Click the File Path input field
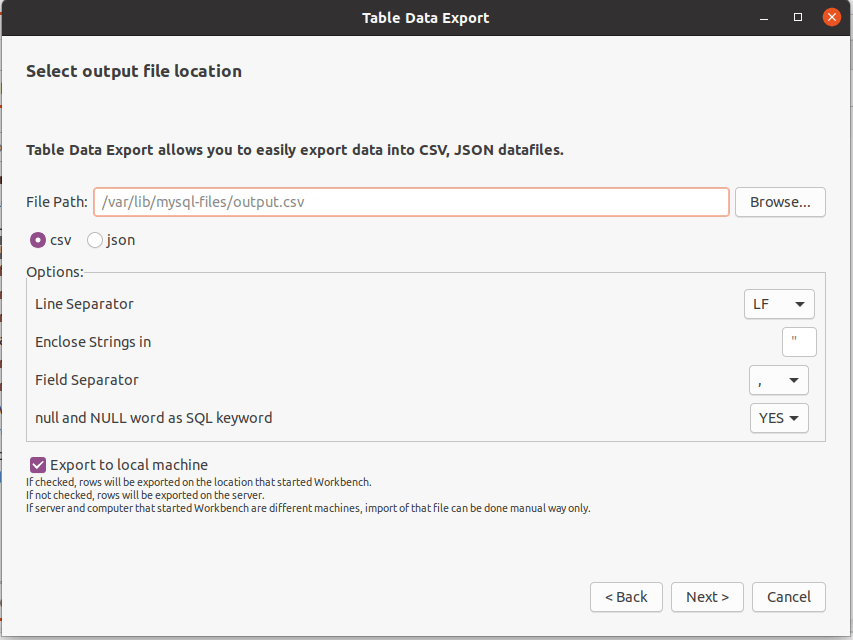The image size is (853, 640). tap(411, 202)
